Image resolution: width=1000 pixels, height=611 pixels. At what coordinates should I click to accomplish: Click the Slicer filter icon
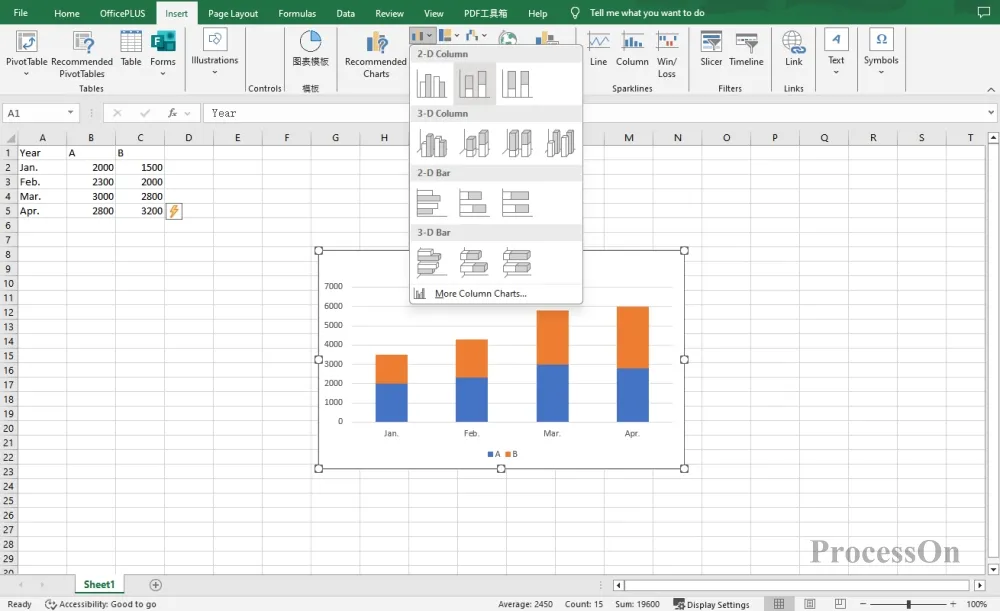point(711,48)
